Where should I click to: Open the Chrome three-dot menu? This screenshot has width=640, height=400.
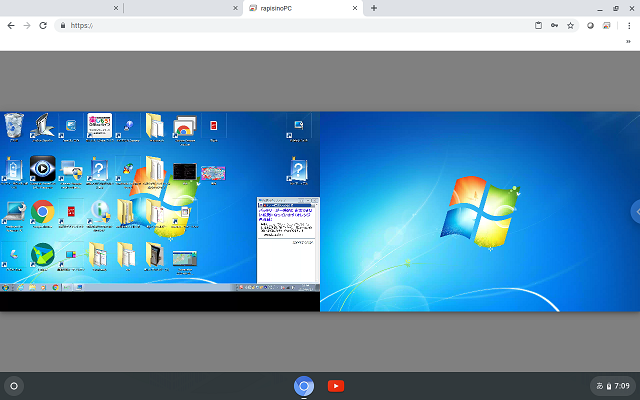click(x=629, y=25)
